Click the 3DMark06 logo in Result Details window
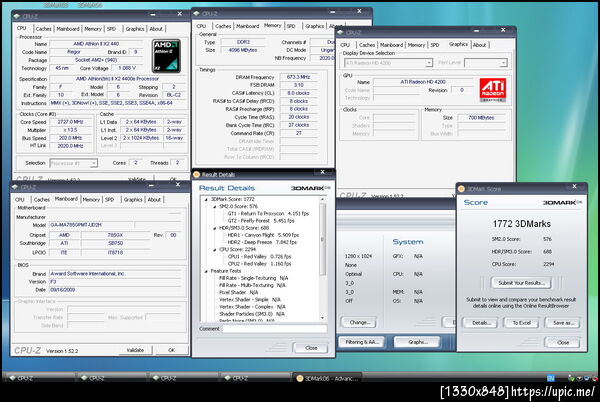Image resolution: width=600 pixels, height=402 pixels. (310, 188)
